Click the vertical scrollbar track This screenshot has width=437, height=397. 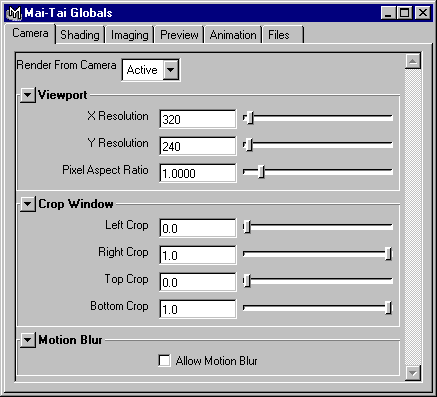(413, 217)
